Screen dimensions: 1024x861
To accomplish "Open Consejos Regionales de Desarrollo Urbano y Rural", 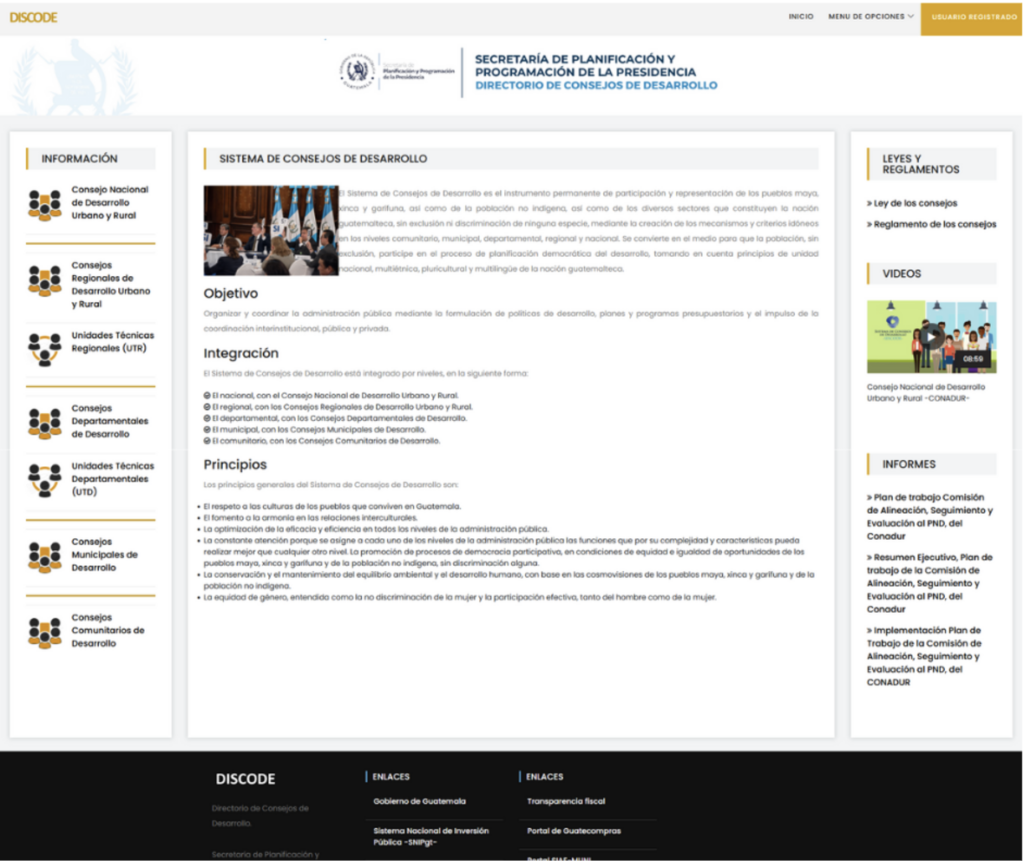I will pyautogui.click(x=110, y=285).
